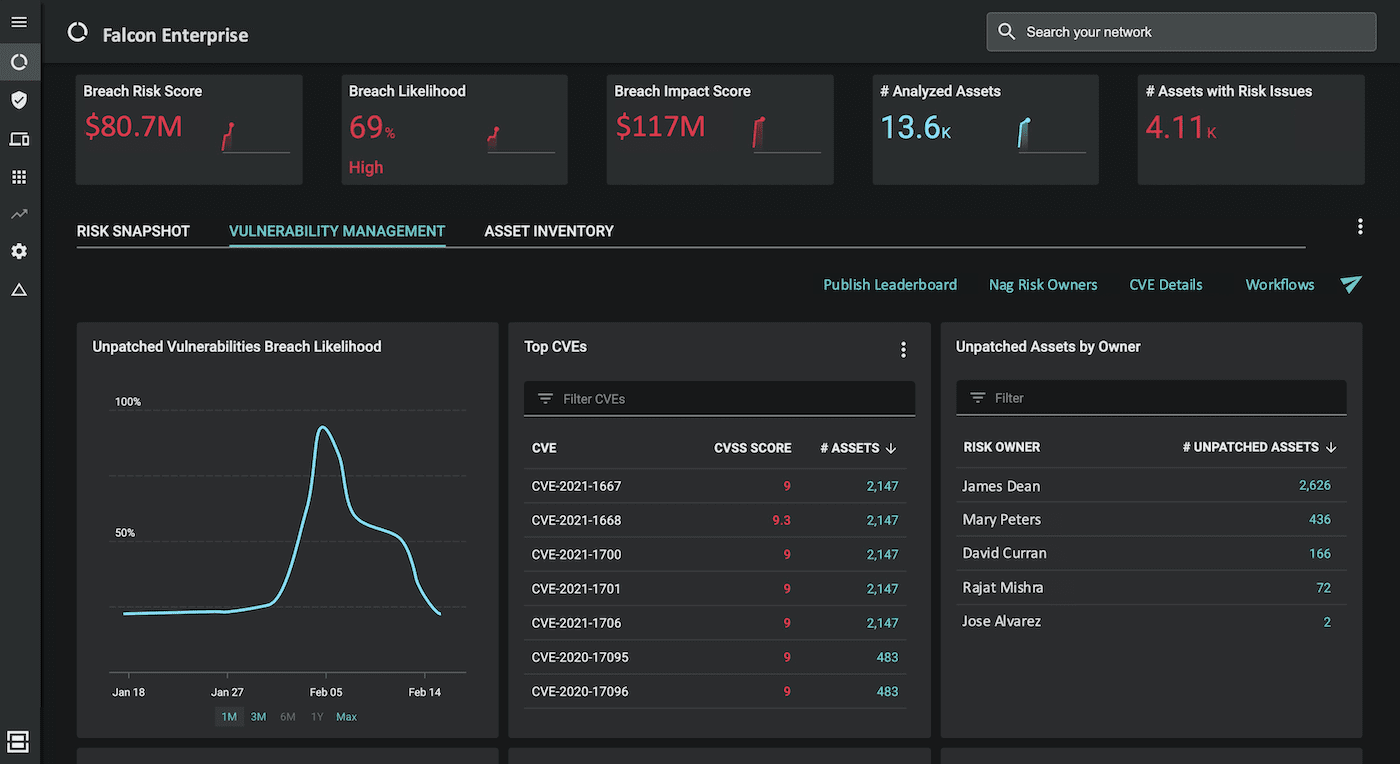This screenshot has height=764, width=1400.
Task: Click the Breach Risk Score sparkline
Action: tap(255, 137)
